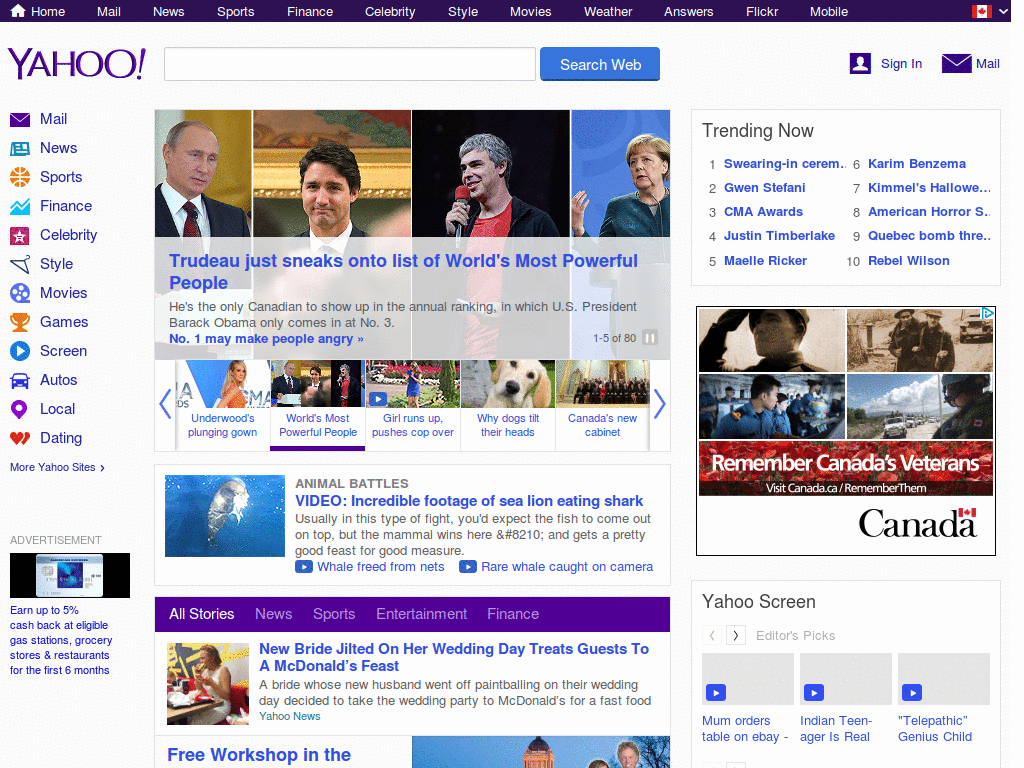
Task: Switch to the Sports stories tab
Action: 334,614
